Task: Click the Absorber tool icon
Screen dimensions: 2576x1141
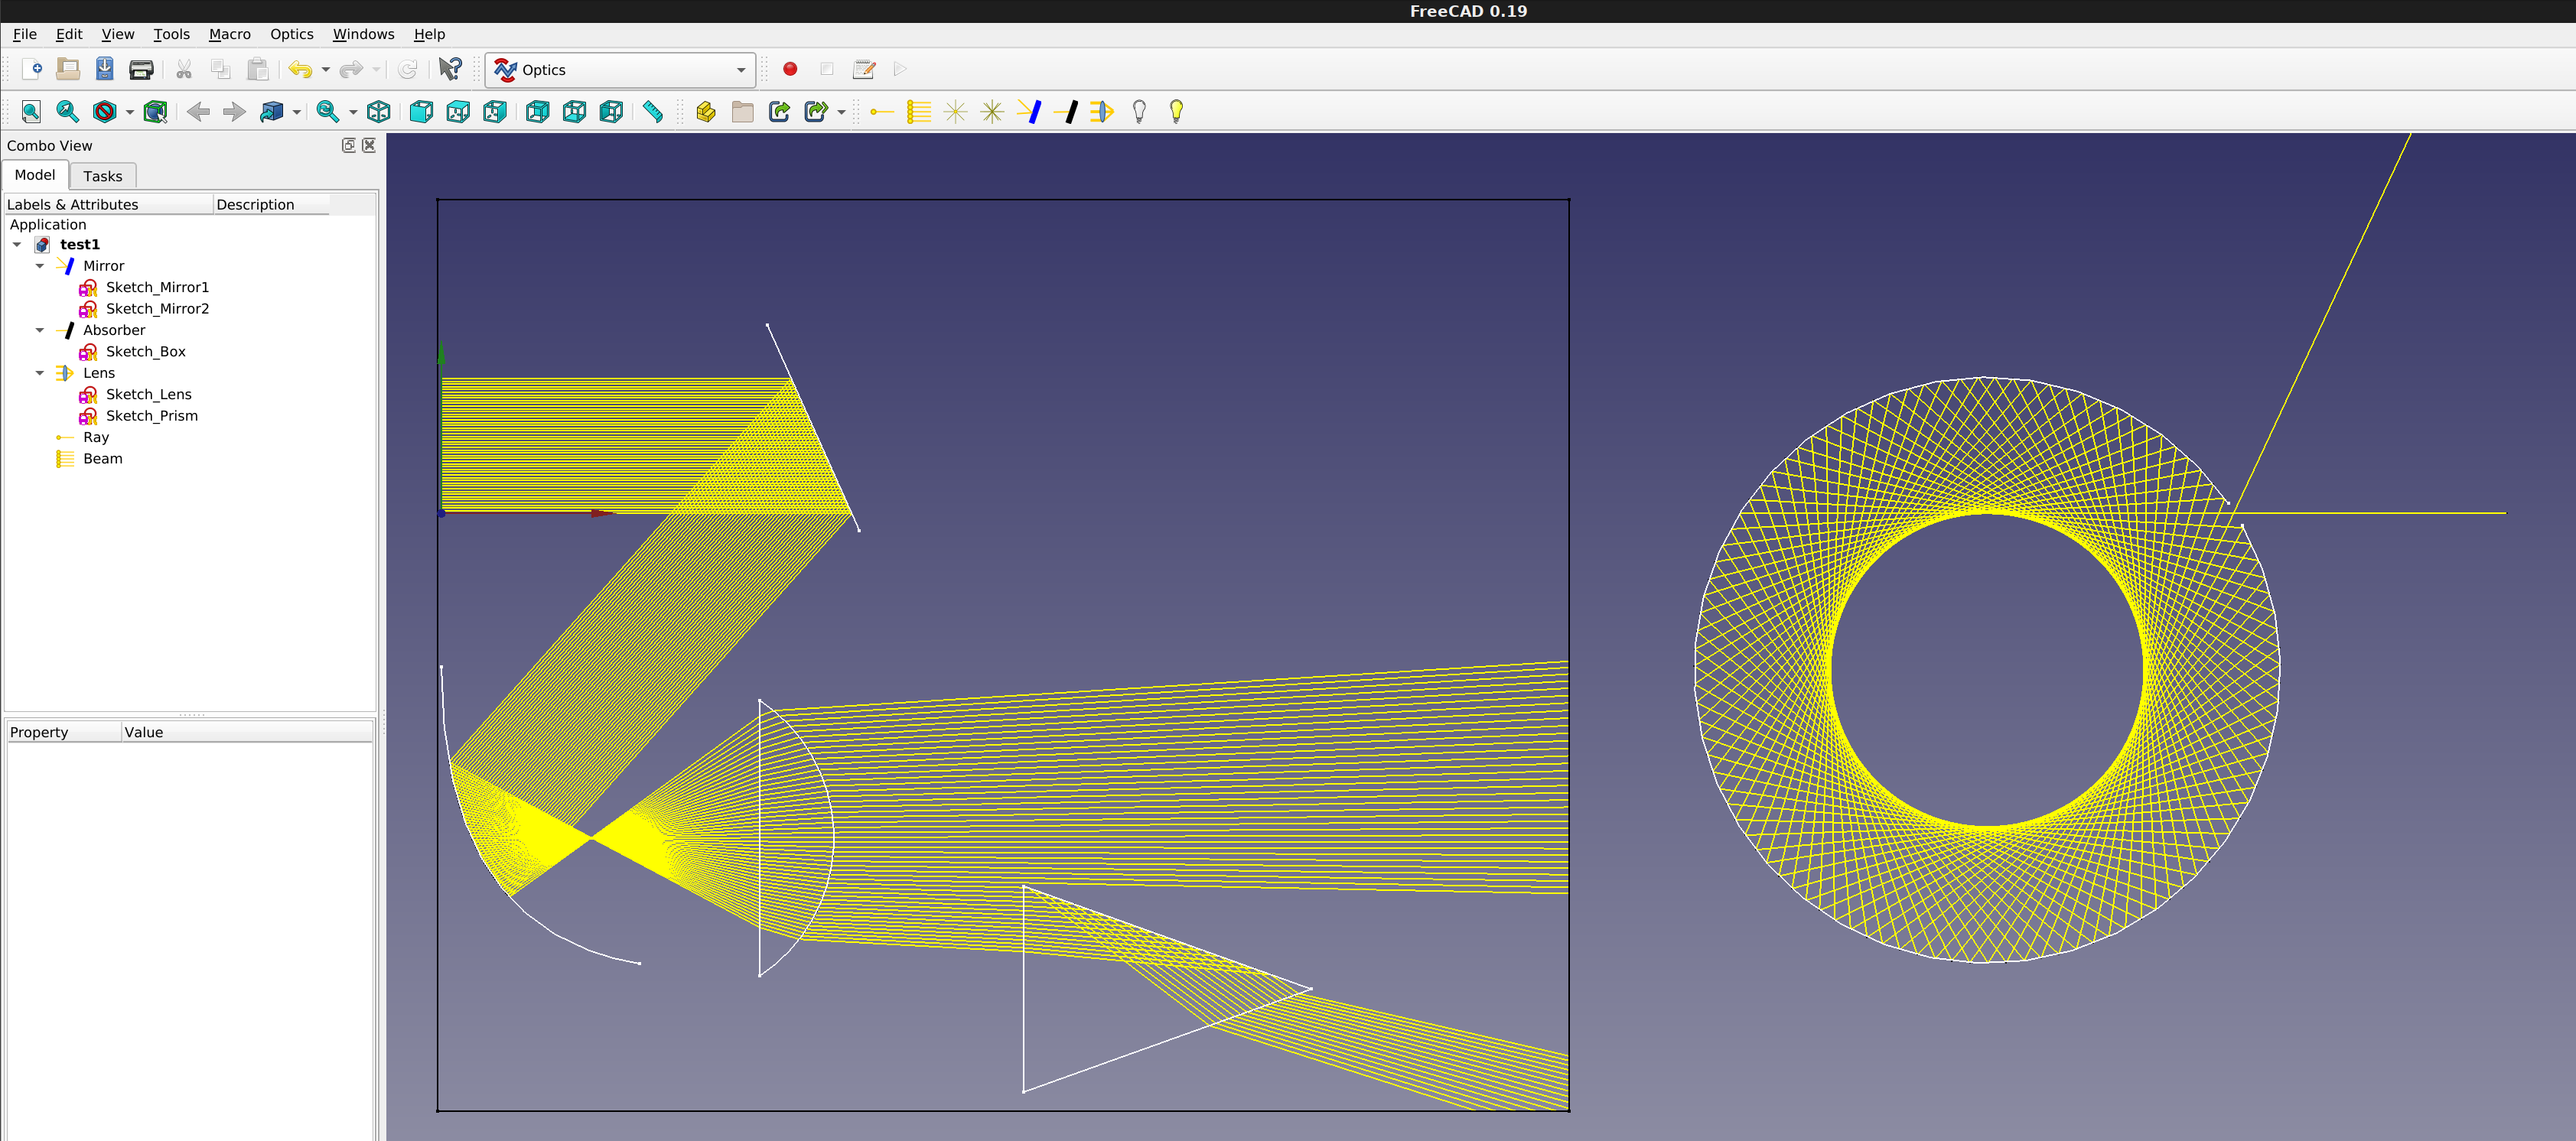Action: coord(1066,112)
